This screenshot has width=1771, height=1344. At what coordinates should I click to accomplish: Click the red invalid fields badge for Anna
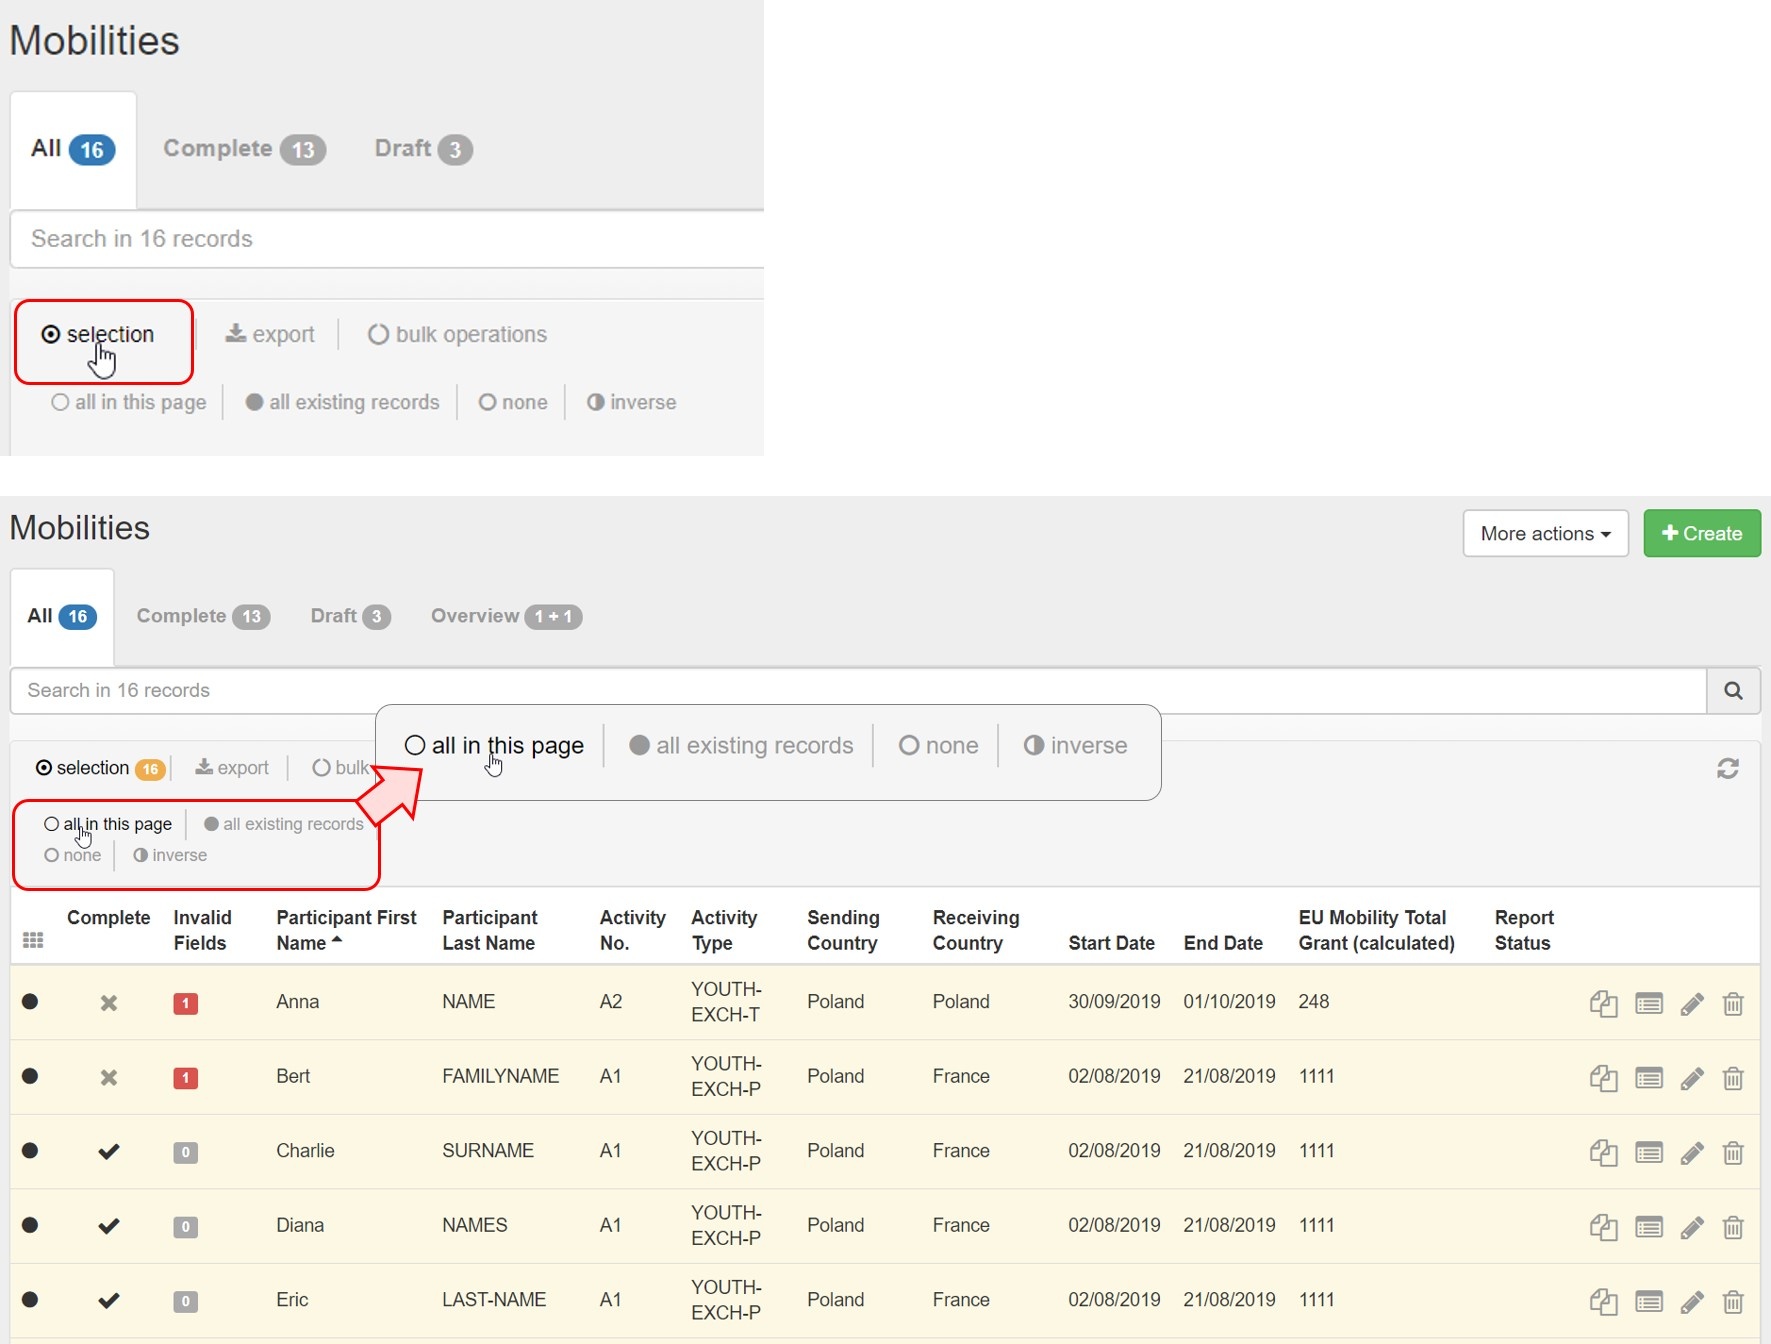pyautogui.click(x=185, y=1003)
